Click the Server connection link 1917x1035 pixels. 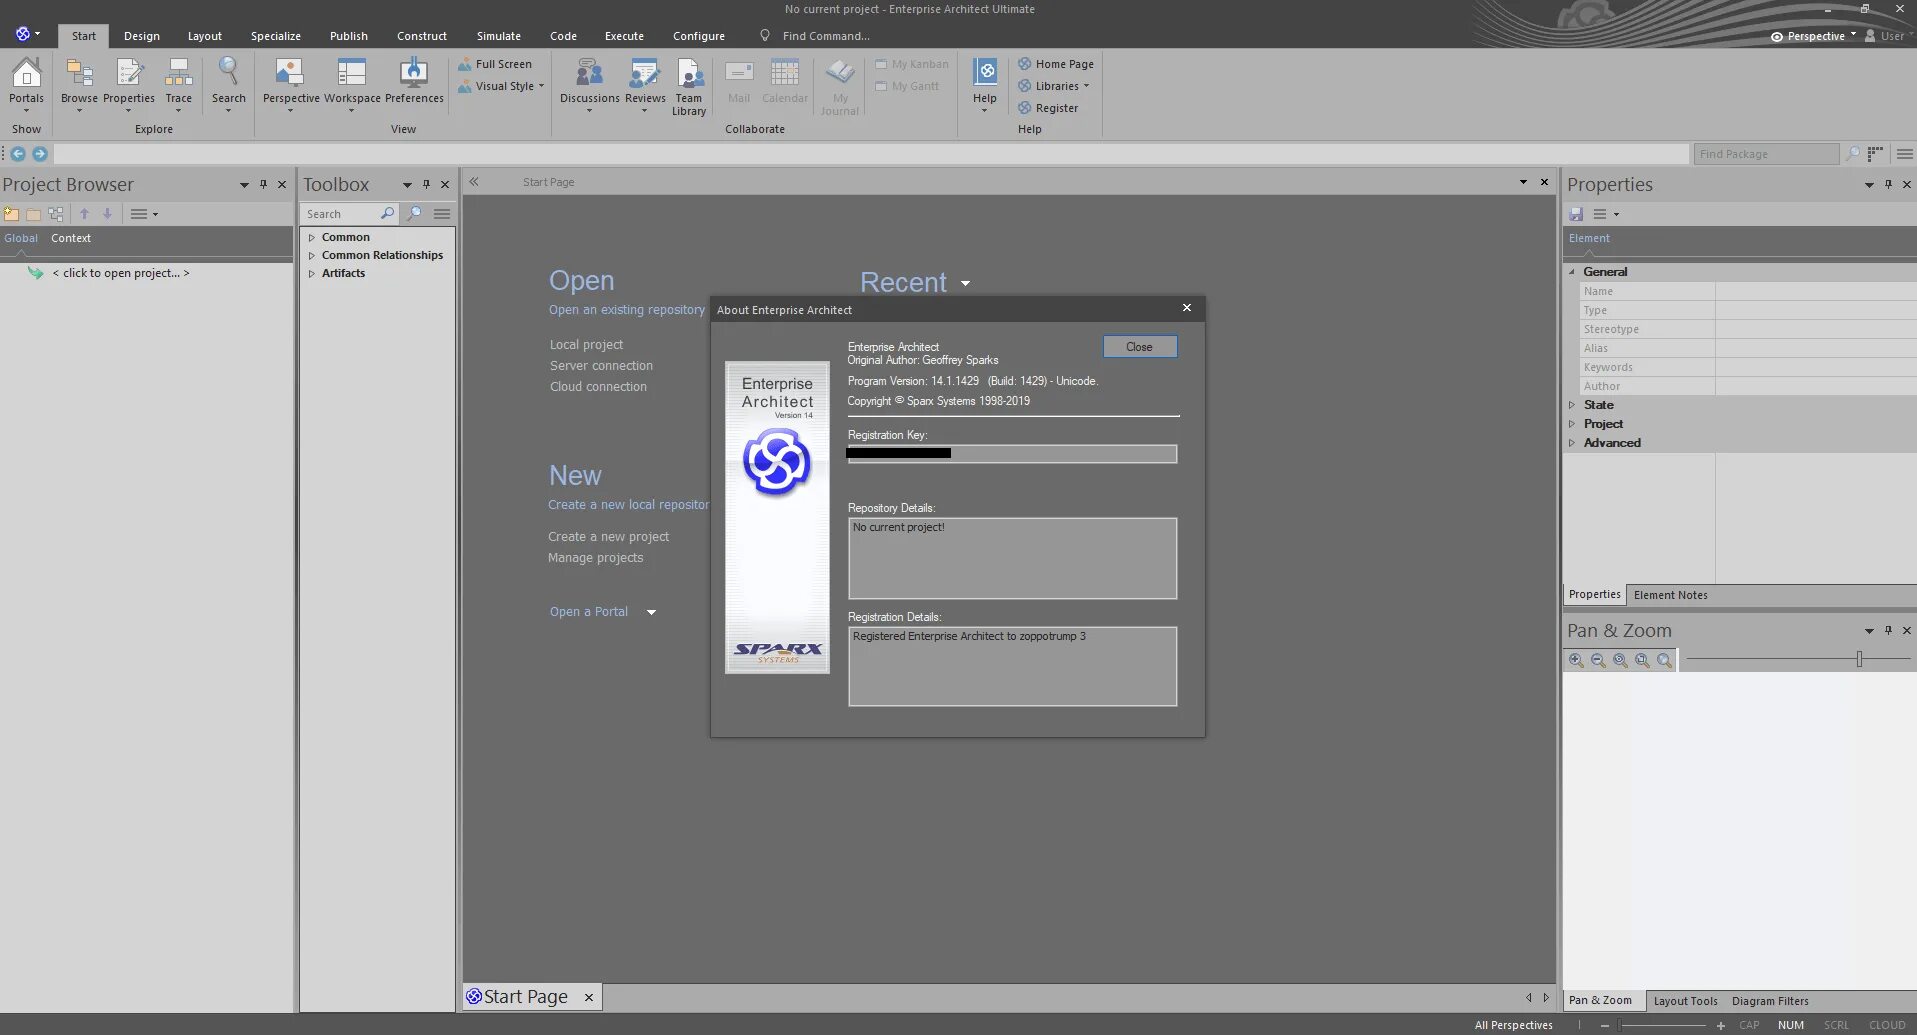[601, 366]
